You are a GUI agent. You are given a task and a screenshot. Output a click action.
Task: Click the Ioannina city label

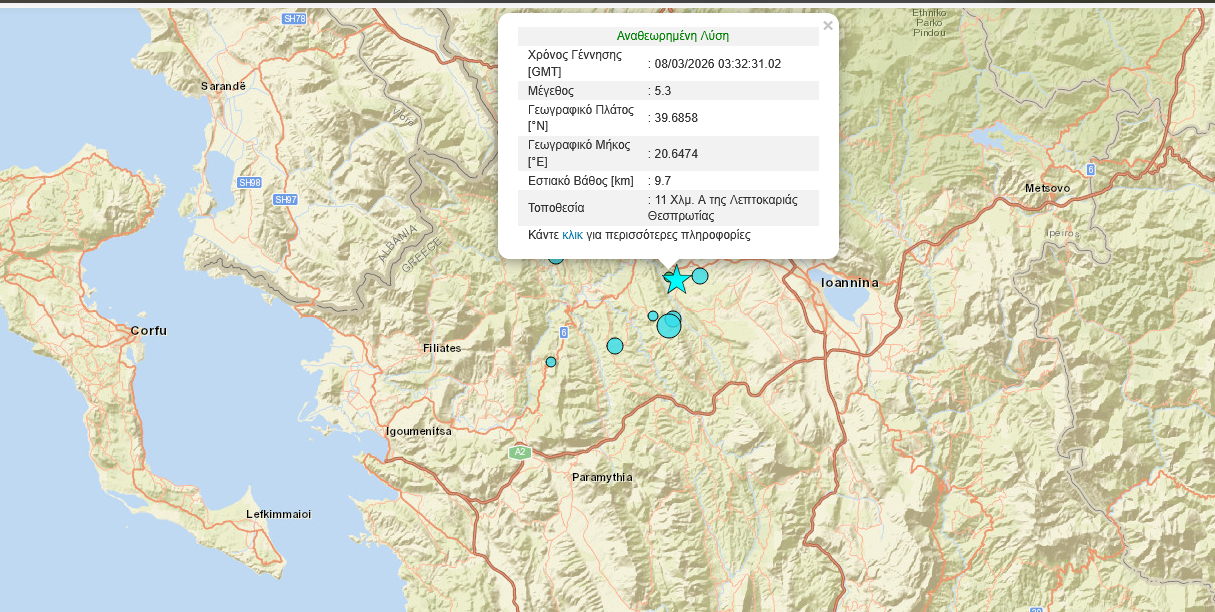click(x=849, y=283)
